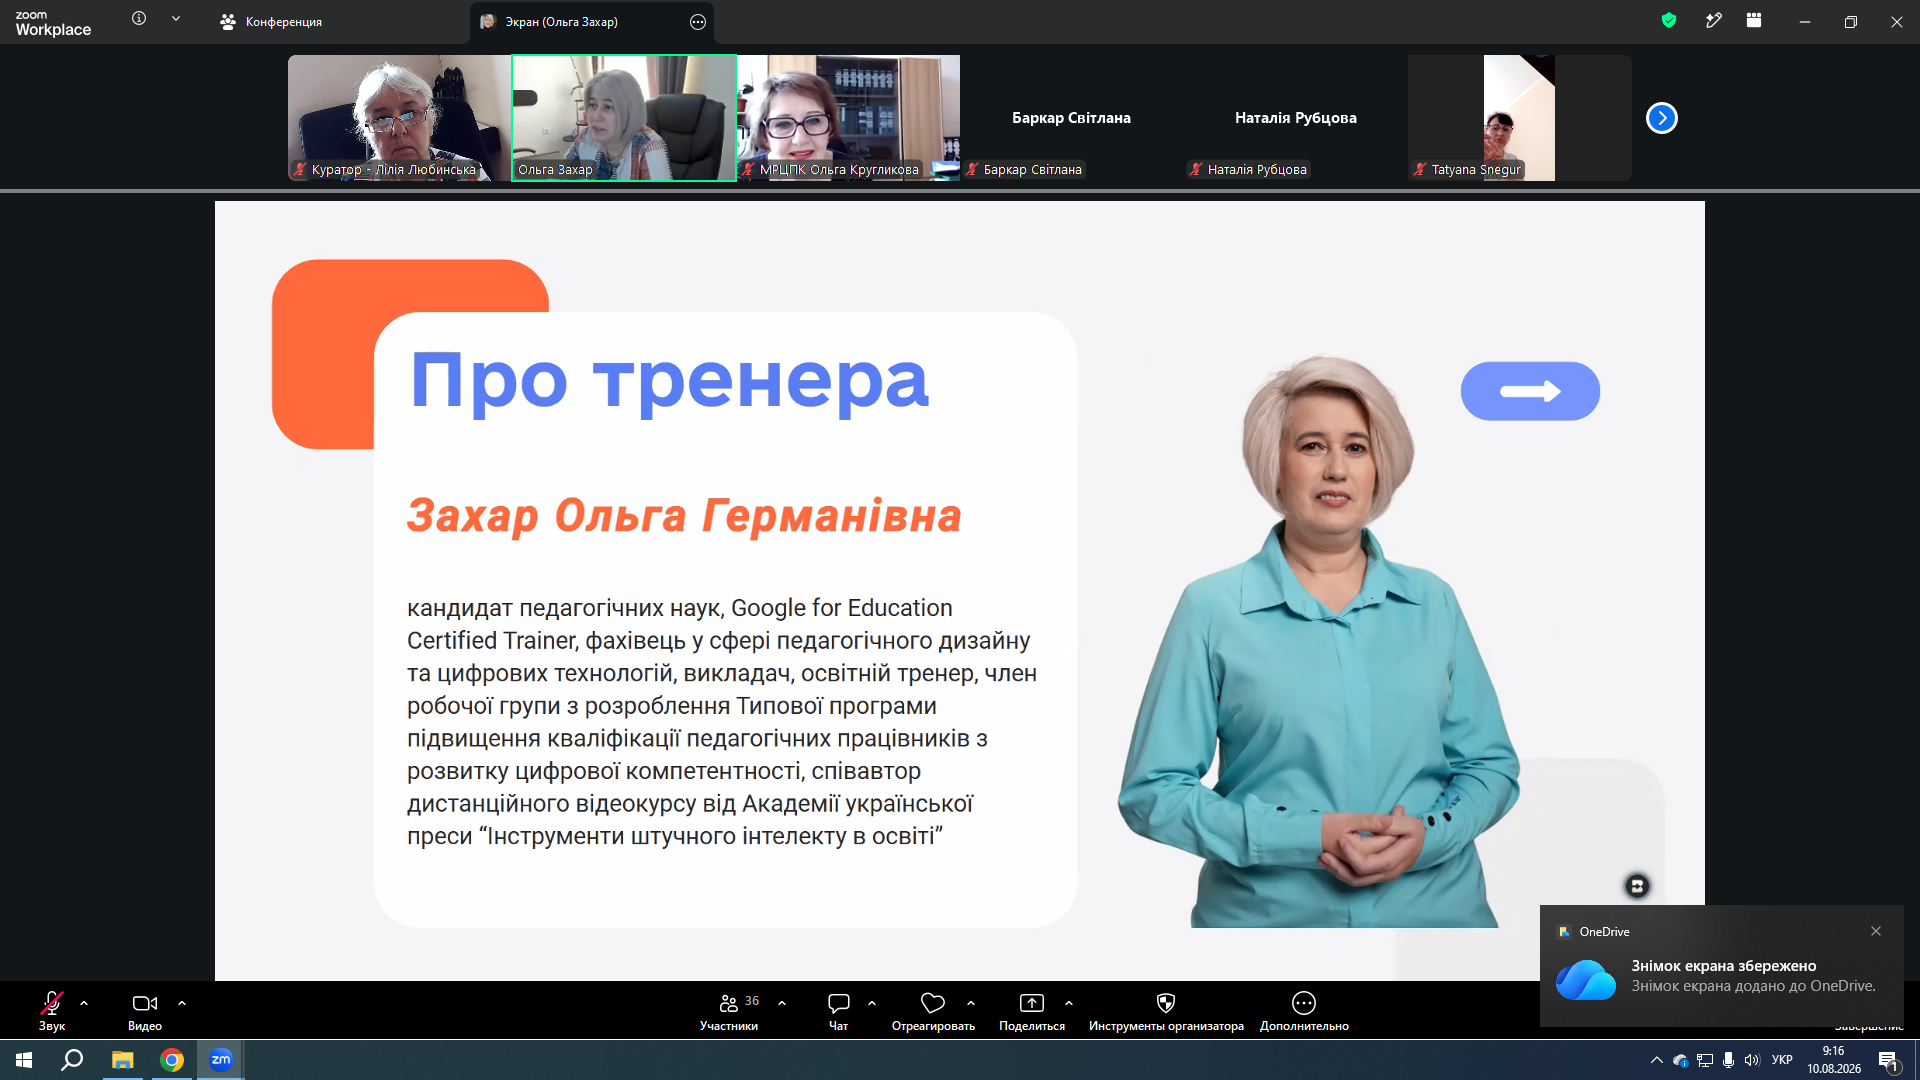1920x1080 pixels.
Task: Click the blue arrow button on the slide
Action: [x=1530, y=391]
